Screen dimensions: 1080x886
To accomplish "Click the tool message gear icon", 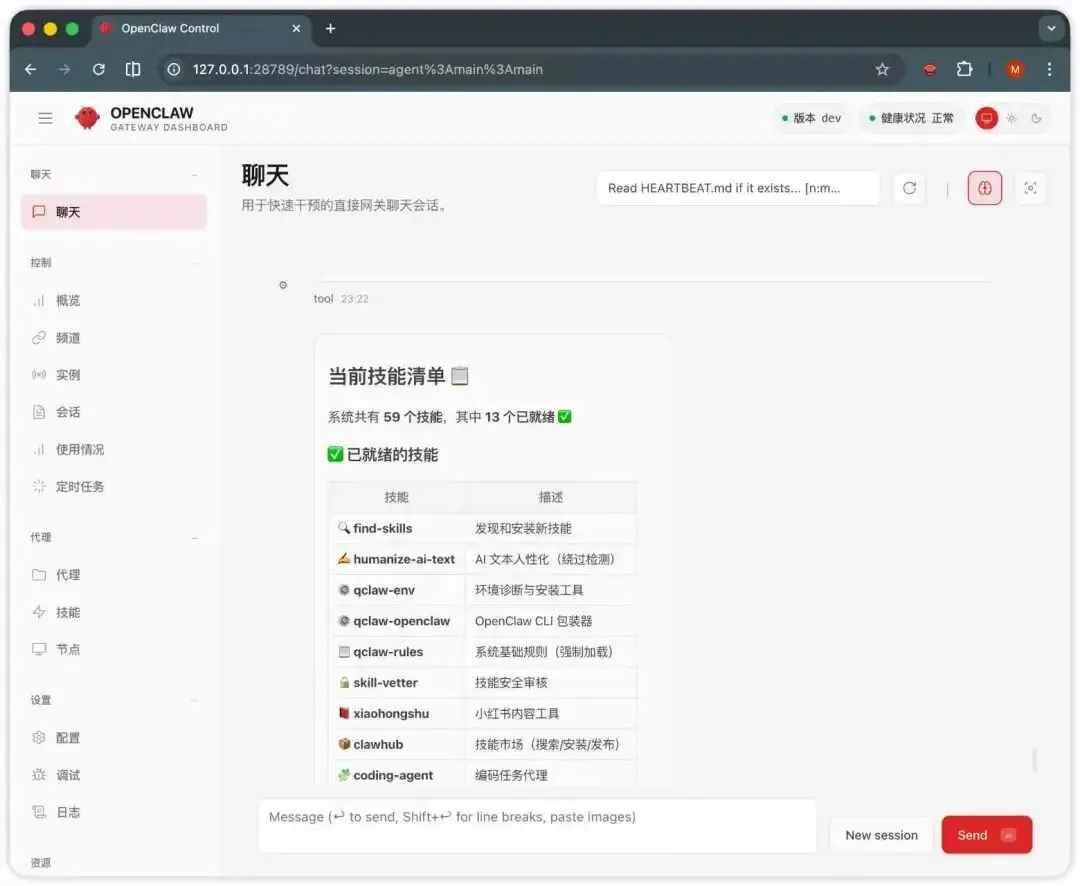I will [x=283, y=285].
